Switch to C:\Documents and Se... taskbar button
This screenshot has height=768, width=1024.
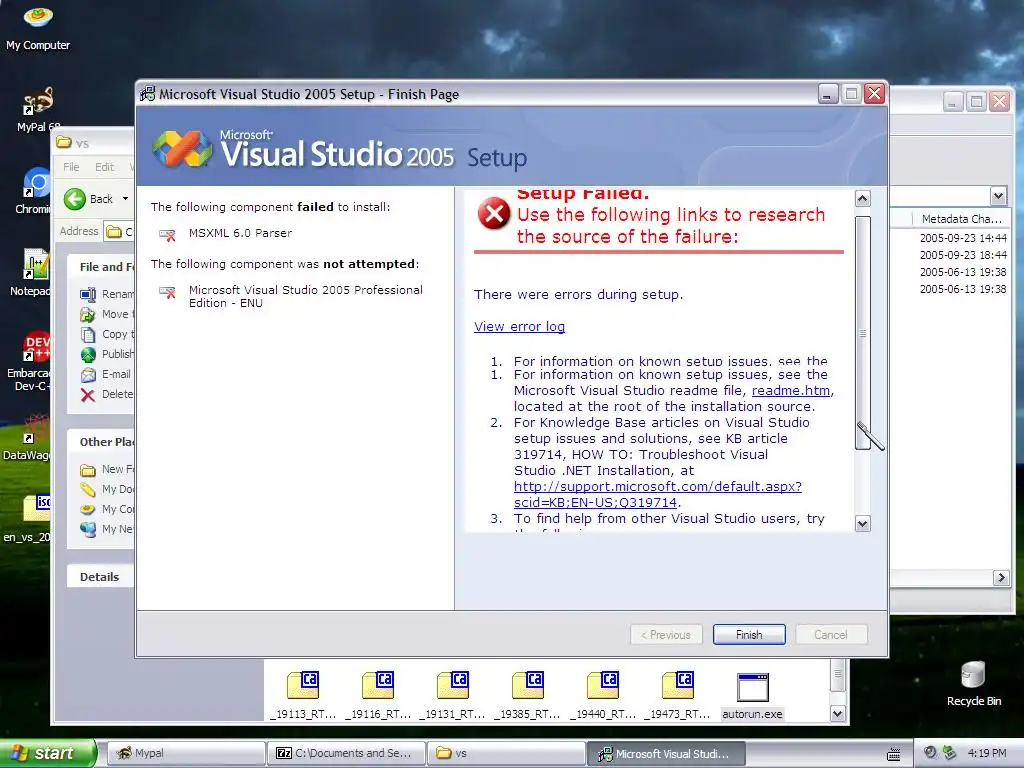345,753
